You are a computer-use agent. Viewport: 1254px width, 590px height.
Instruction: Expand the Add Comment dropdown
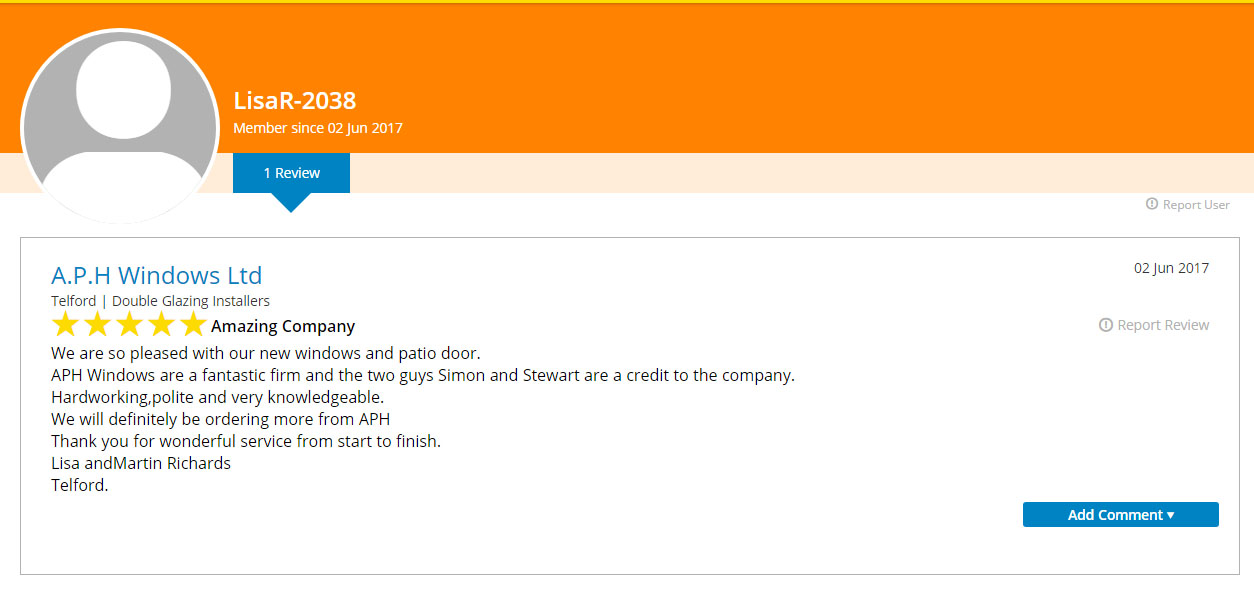click(1121, 515)
